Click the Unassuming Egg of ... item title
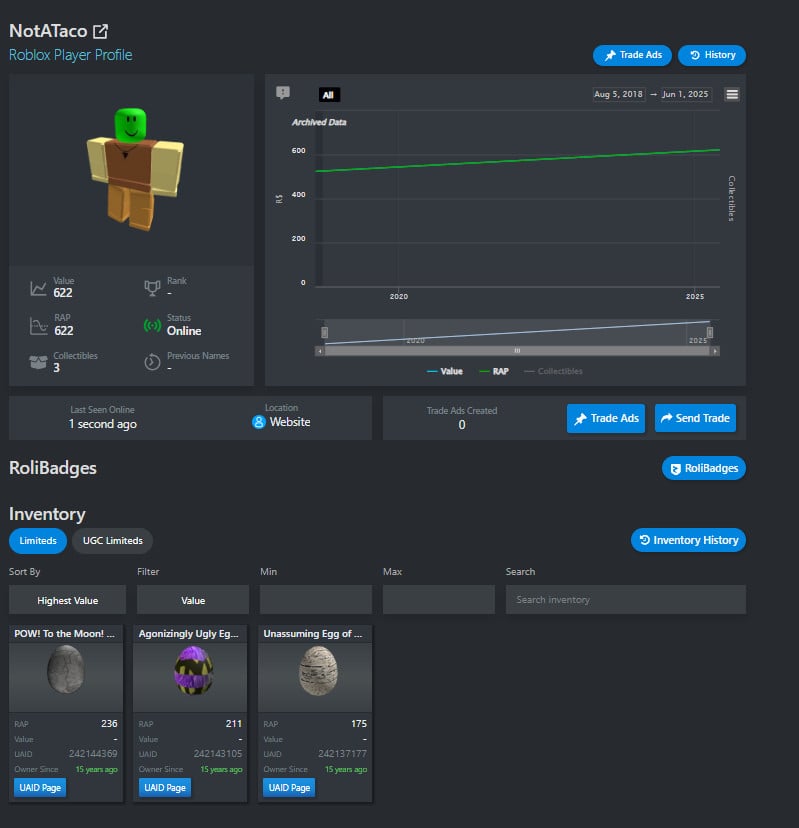Screen dimensions: 799x828 313,634
